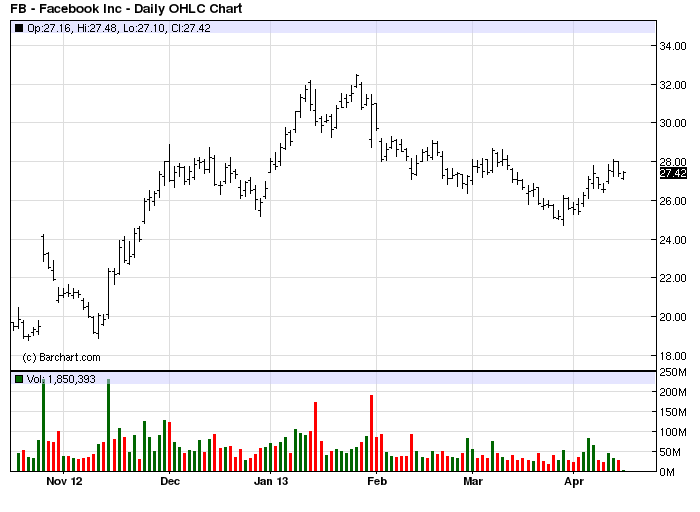The image size is (700, 512).
Task: Click the 34.00 price axis label
Action: pos(673,46)
